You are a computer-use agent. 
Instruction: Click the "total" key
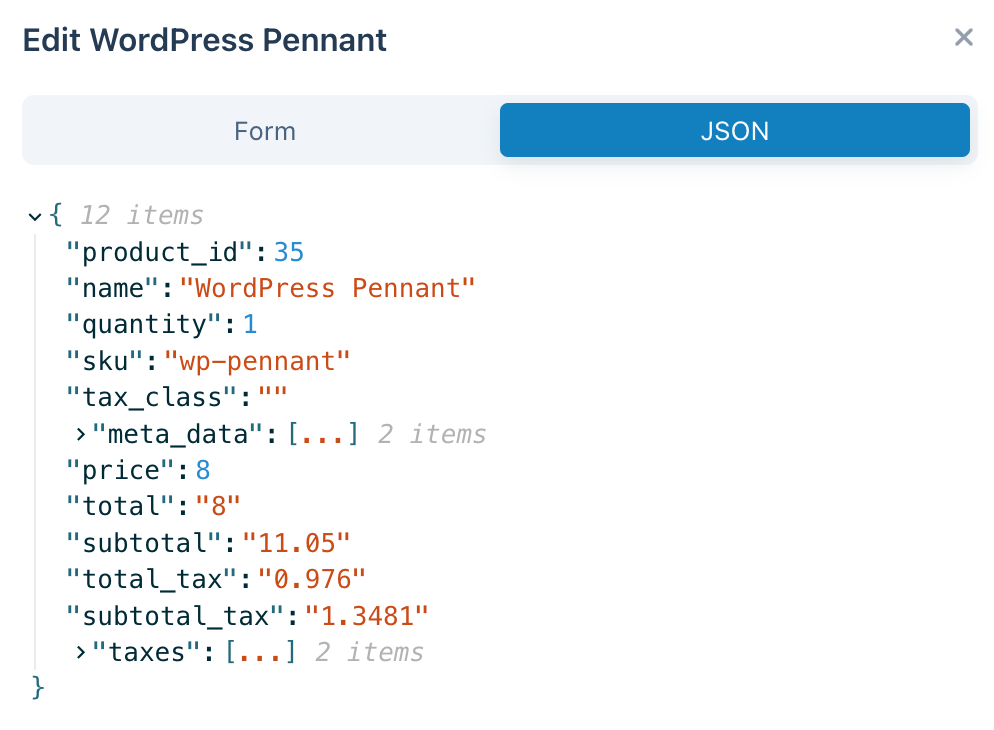(120, 506)
